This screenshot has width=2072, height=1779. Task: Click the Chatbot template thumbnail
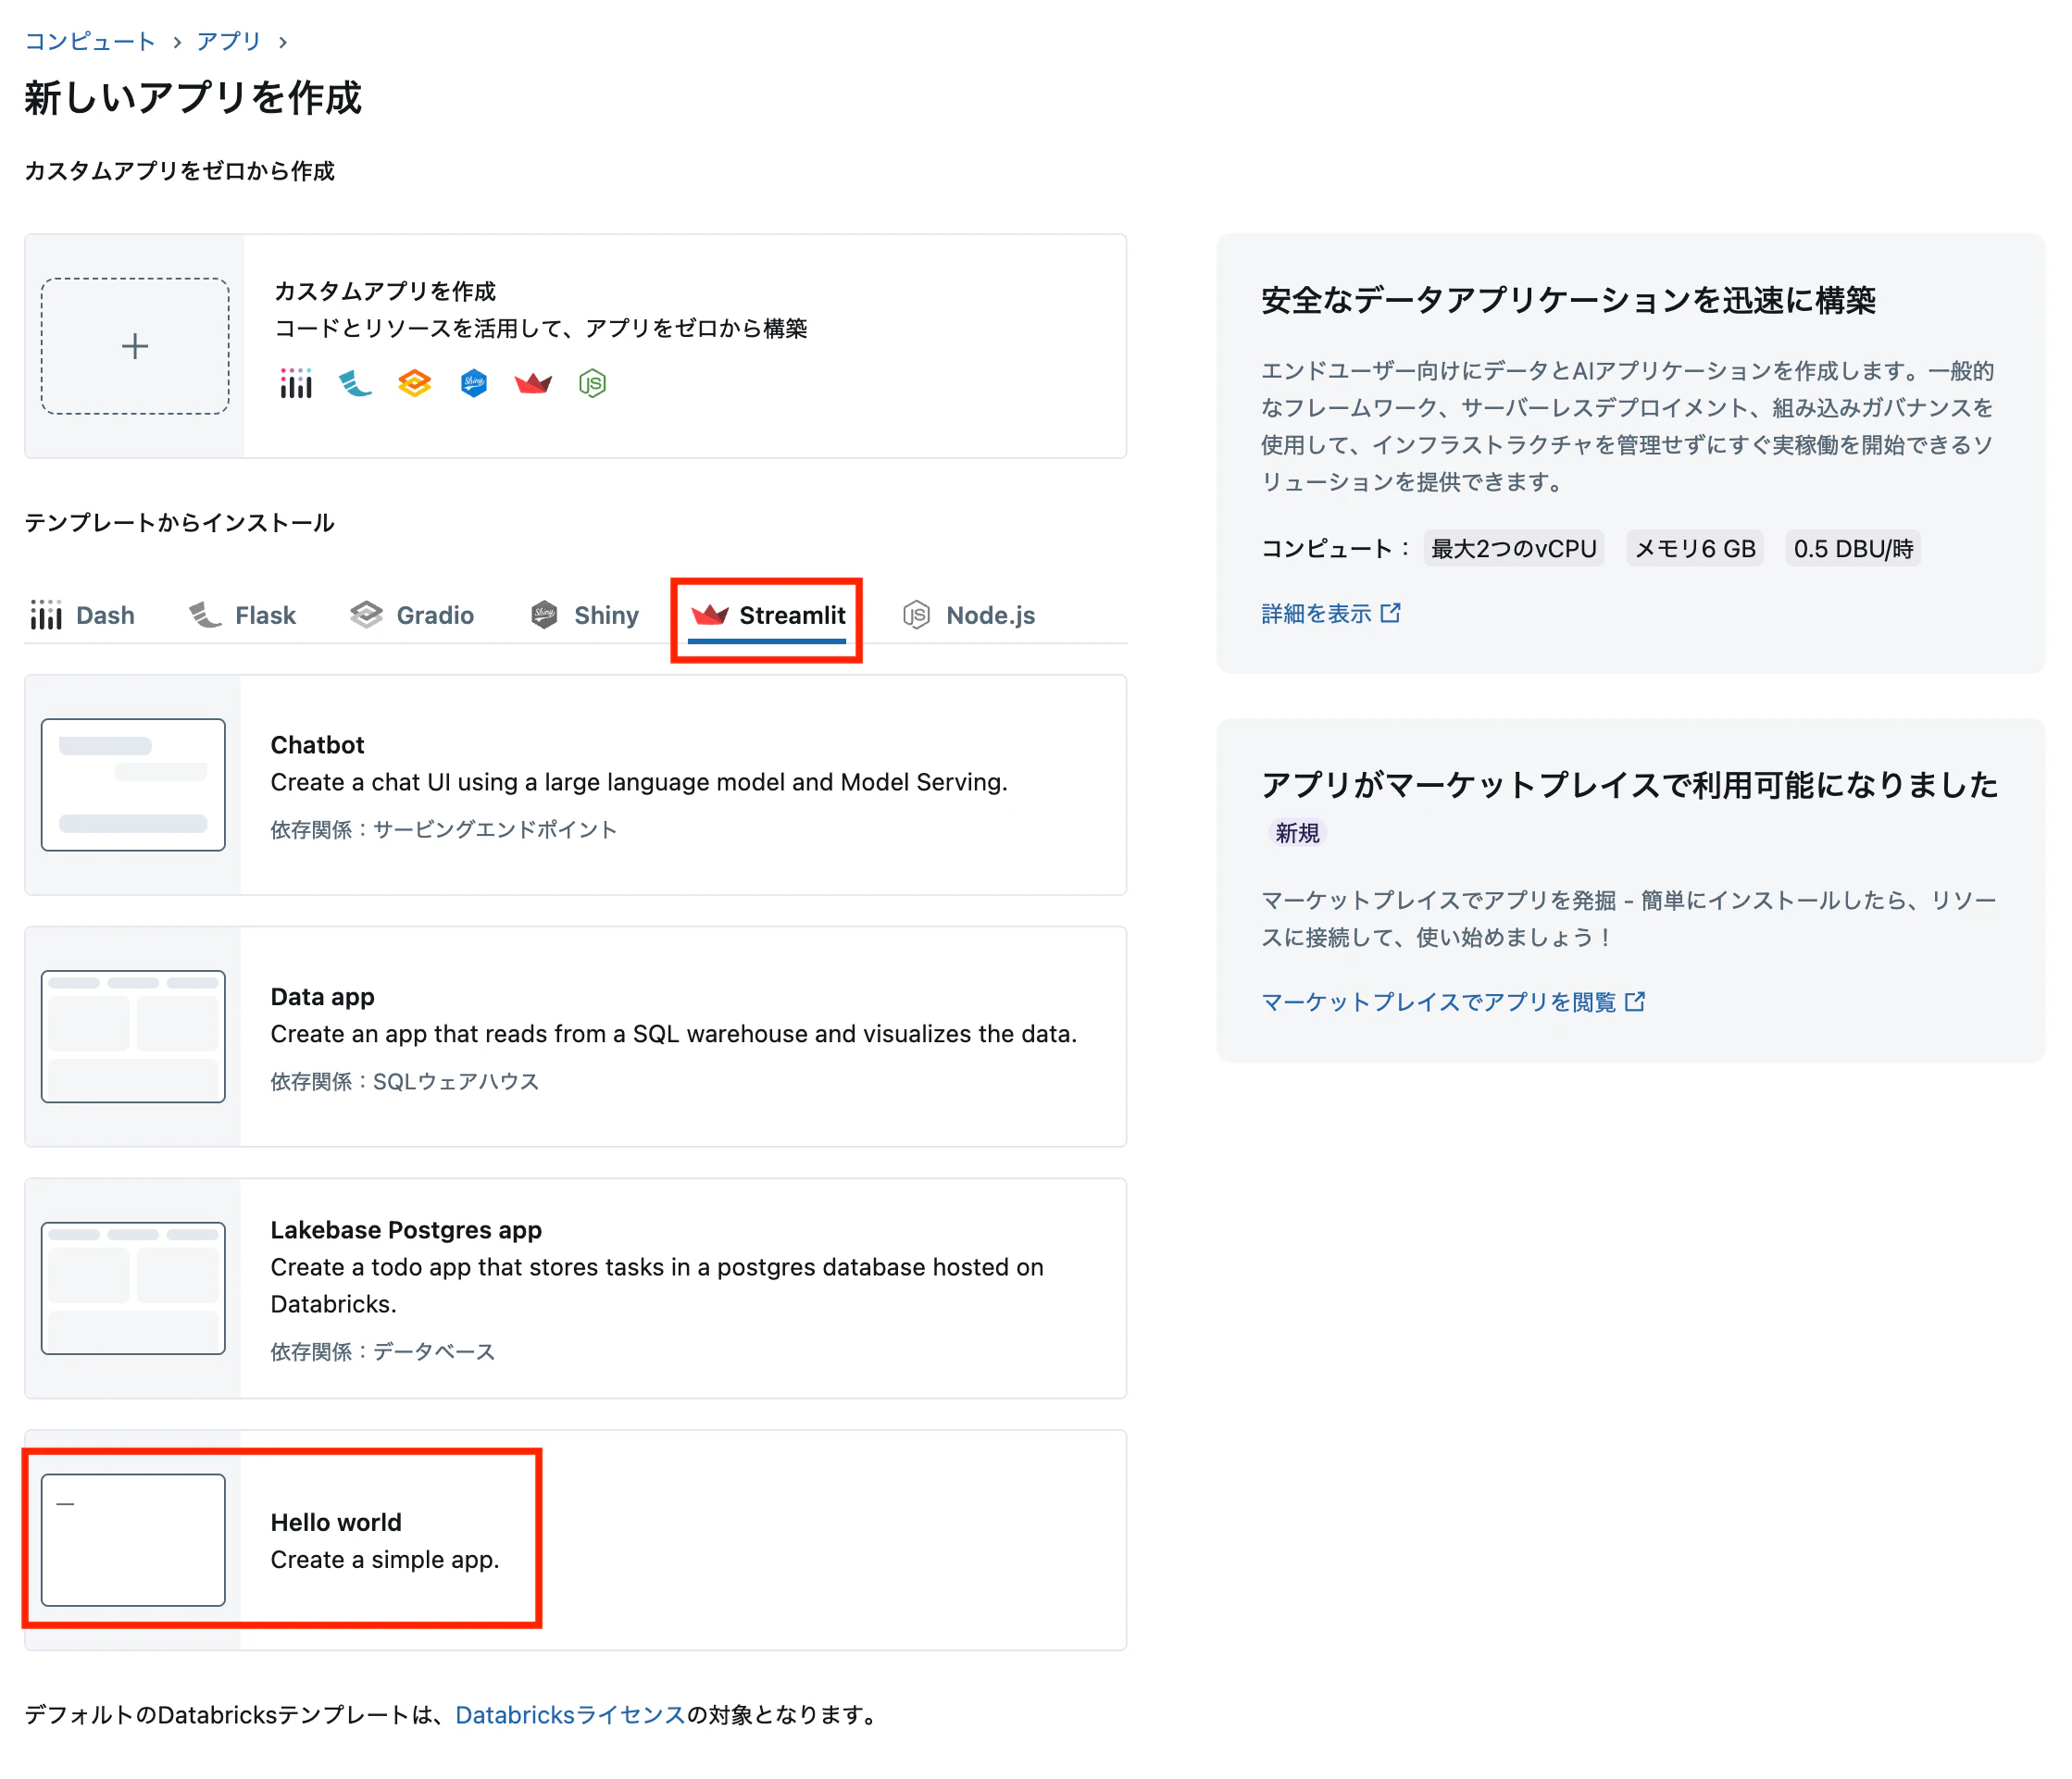coord(133,785)
